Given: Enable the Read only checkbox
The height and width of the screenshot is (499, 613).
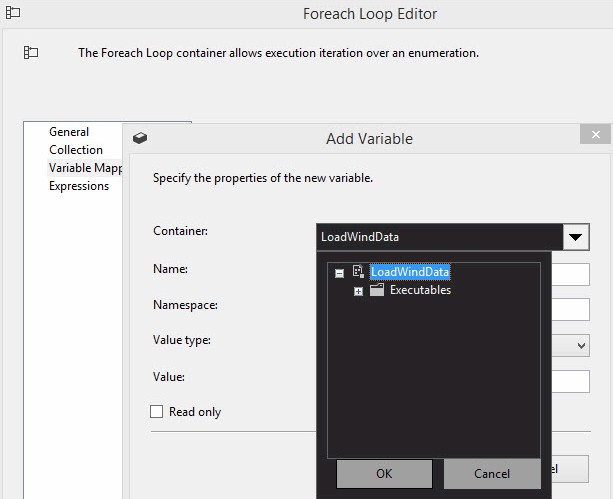Looking at the screenshot, I should tap(156, 411).
